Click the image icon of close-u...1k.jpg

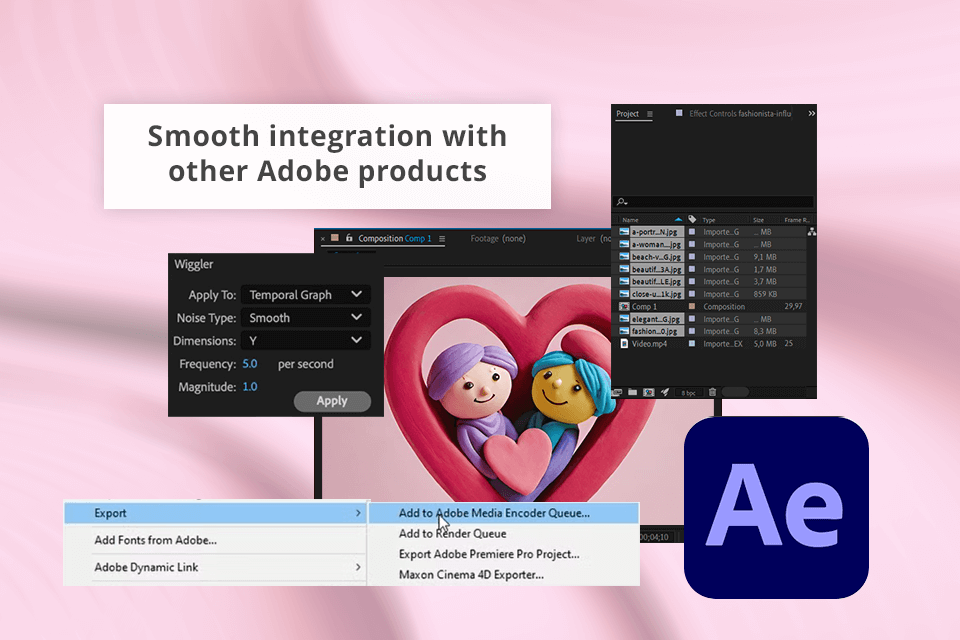click(x=624, y=294)
